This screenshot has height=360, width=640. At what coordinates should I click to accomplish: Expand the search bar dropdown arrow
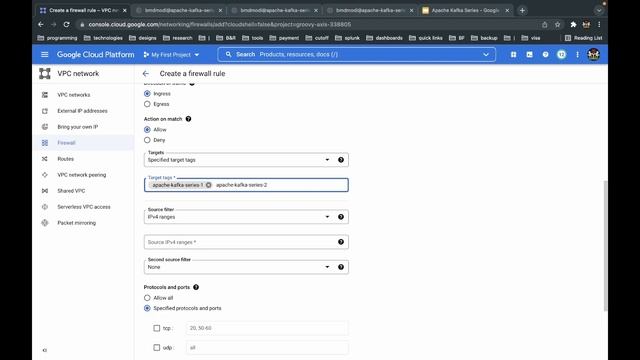pos(486,54)
